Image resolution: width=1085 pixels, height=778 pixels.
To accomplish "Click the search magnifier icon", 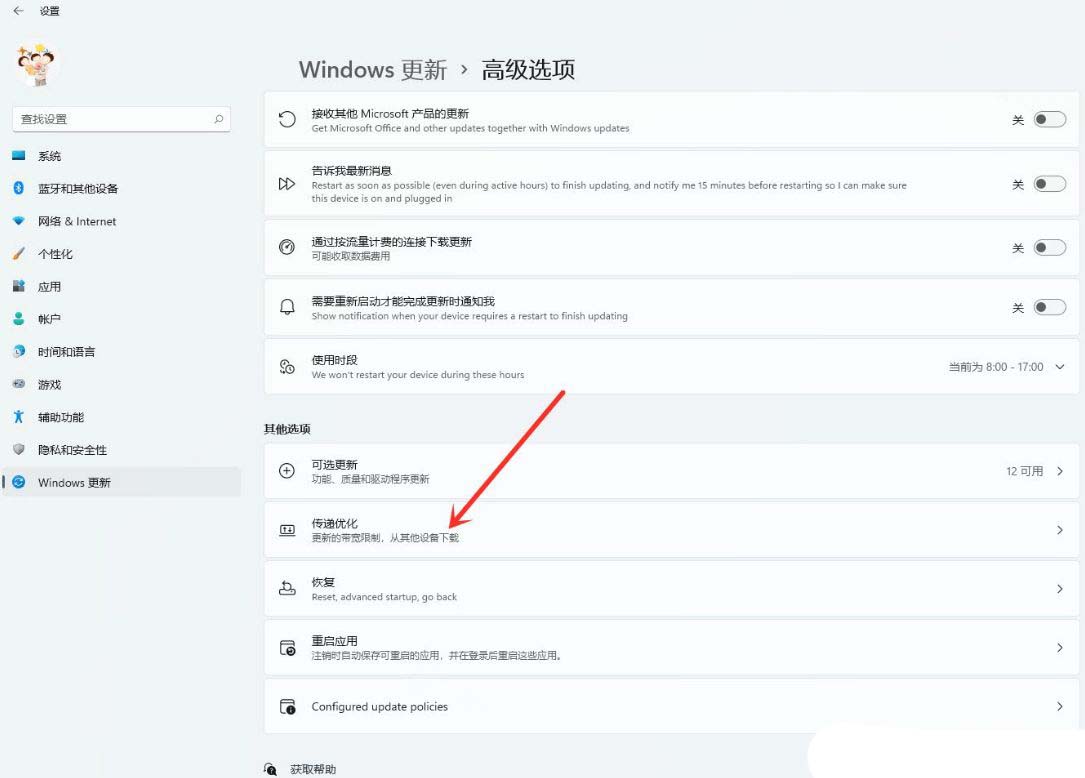I will point(219,119).
